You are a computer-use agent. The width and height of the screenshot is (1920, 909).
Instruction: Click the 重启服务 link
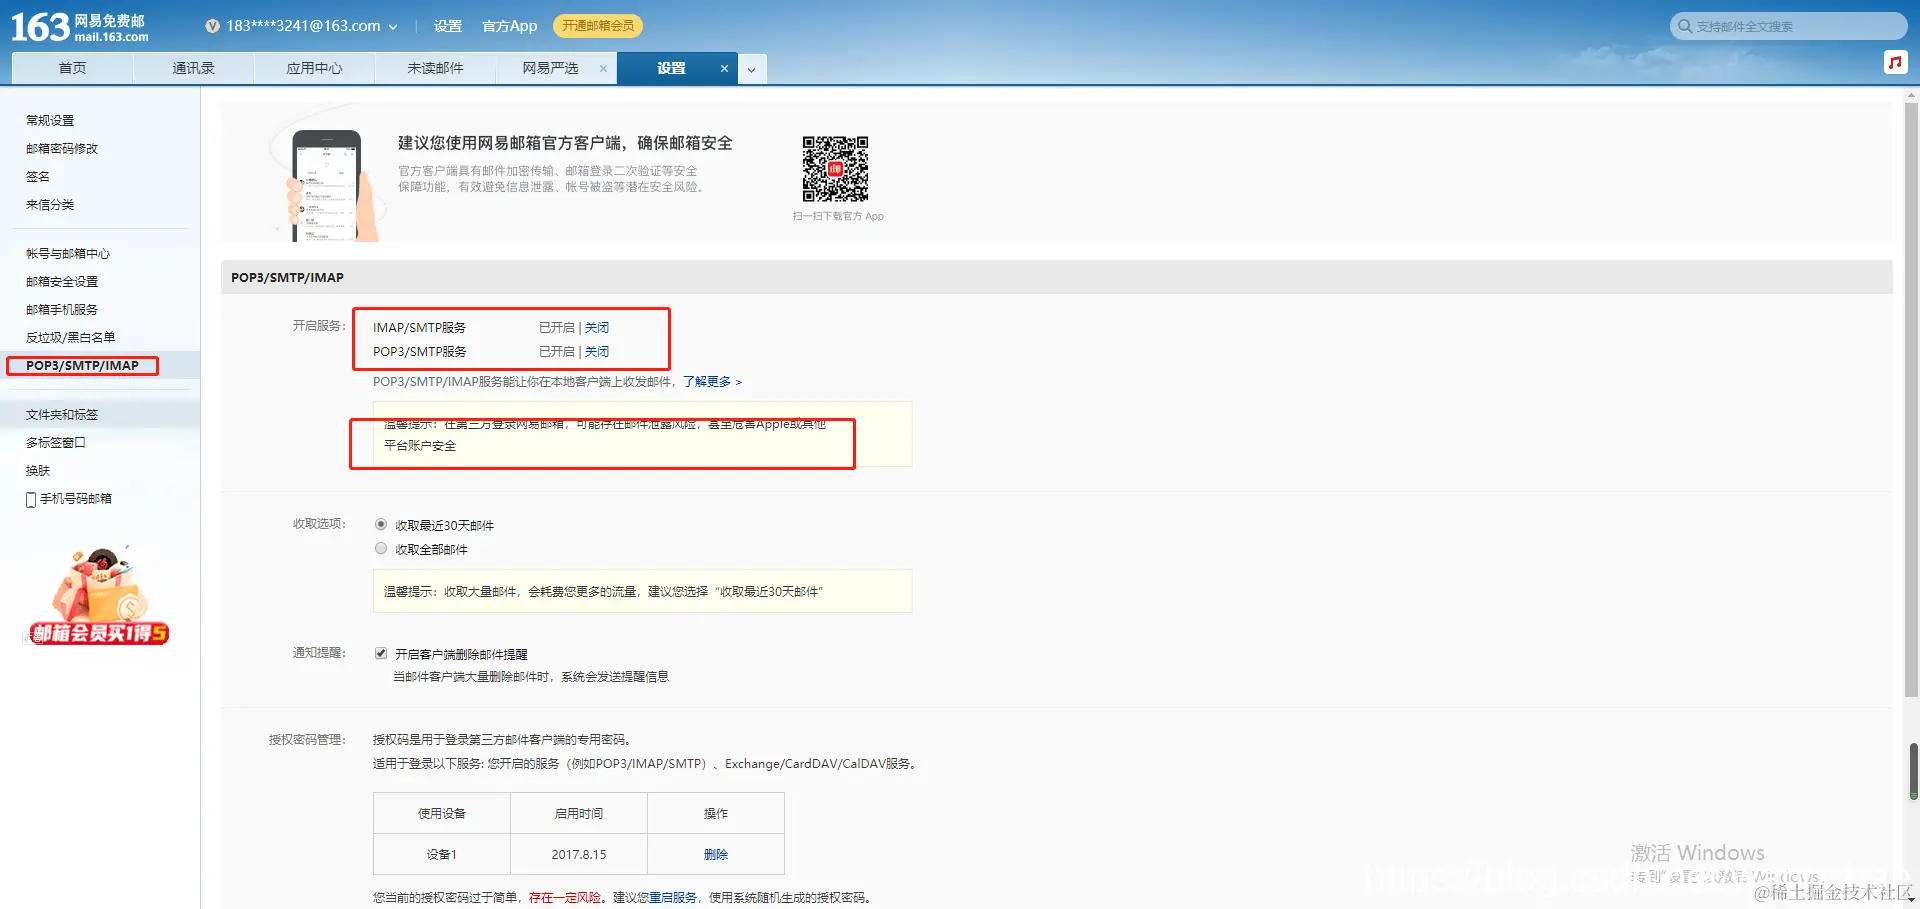[673, 898]
